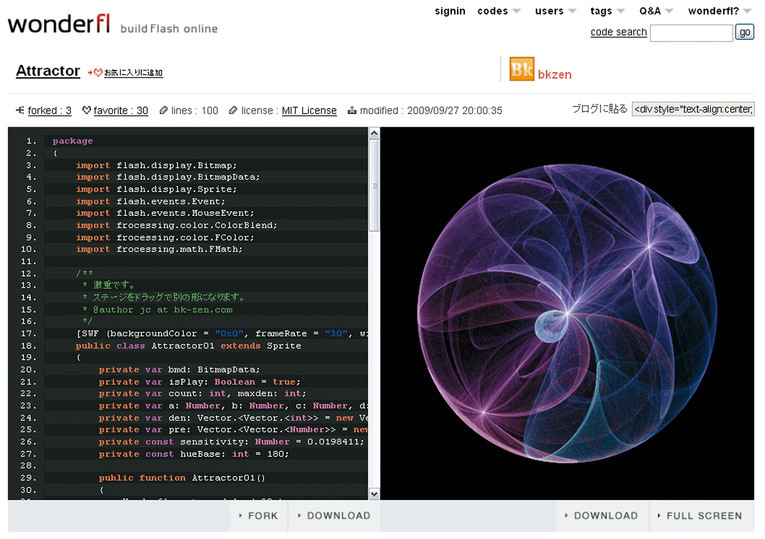765x539 pixels.
Task: Open the Q&A menu
Action: pos(650,11)
